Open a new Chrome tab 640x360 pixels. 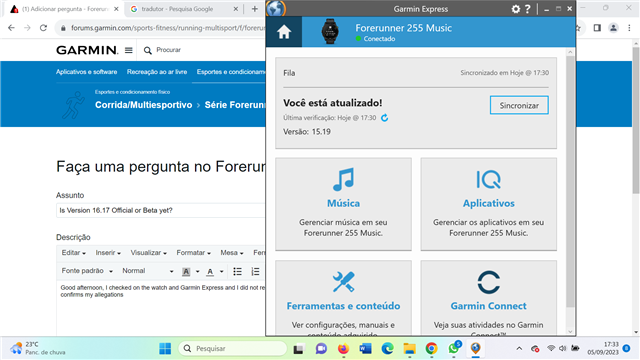[255, 9]
